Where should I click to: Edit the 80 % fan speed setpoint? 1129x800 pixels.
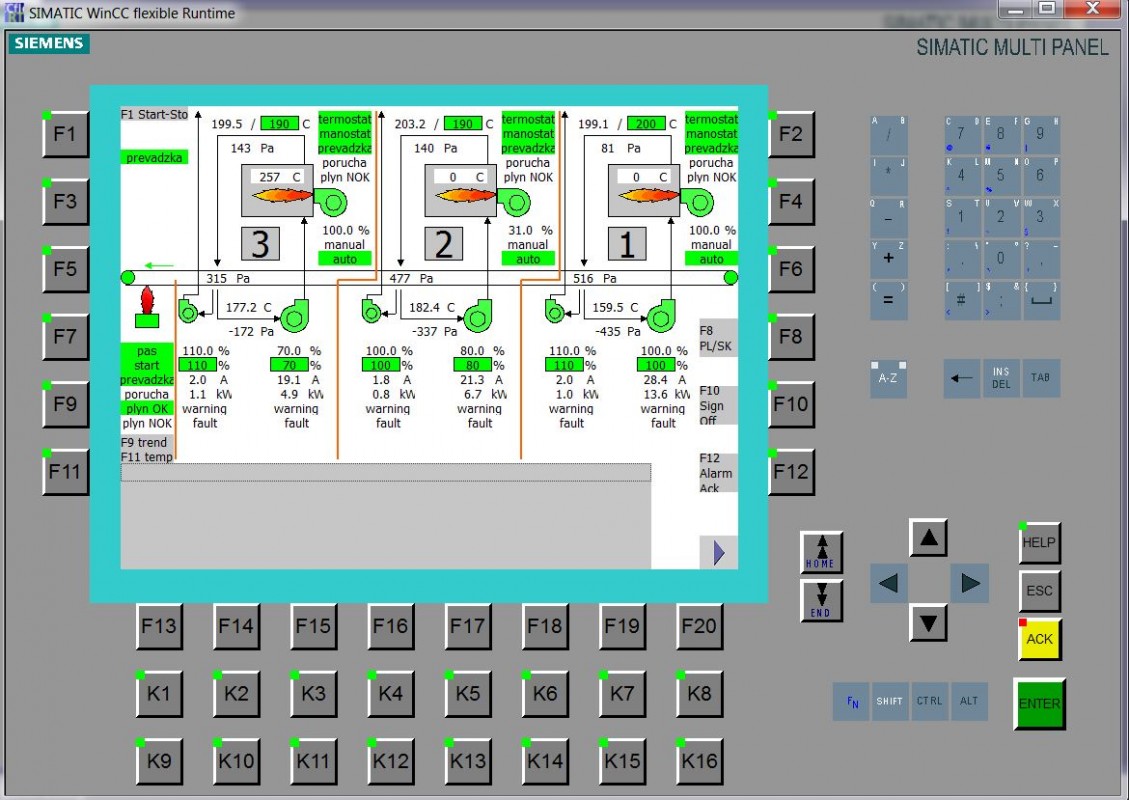(x=472, y=365)
